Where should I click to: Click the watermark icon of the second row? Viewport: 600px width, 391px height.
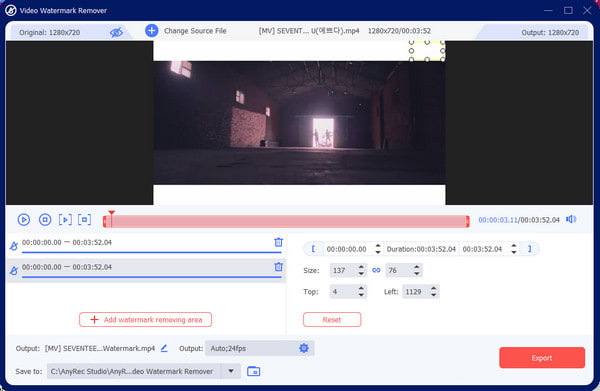14,271
